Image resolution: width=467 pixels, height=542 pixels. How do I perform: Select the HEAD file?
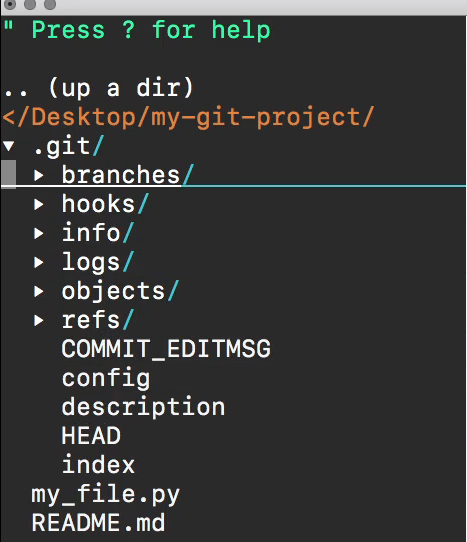click(91, 436)
